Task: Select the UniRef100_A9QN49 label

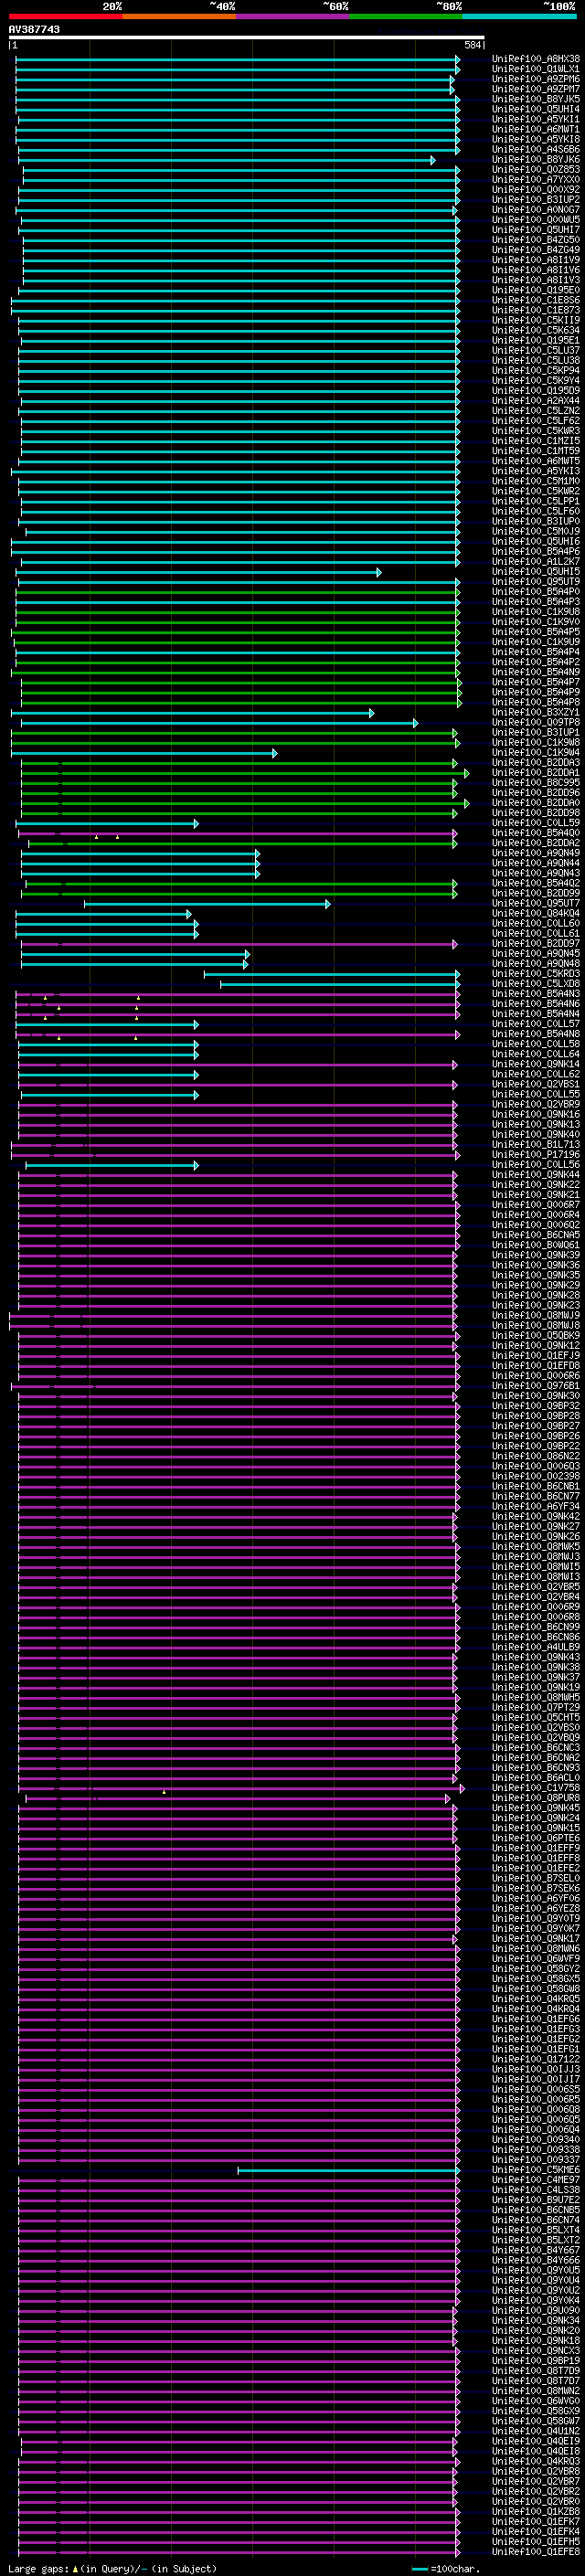Action: click(536, 853)
